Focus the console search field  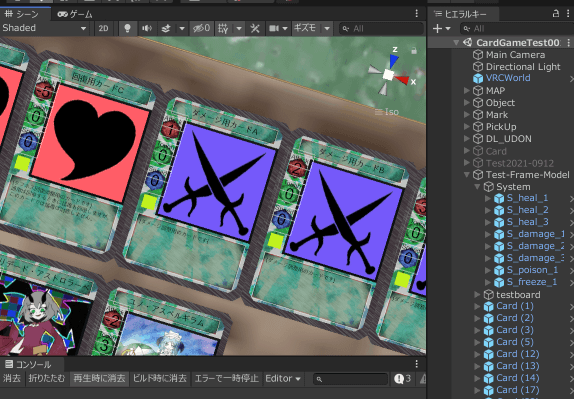tap(350, 379)
